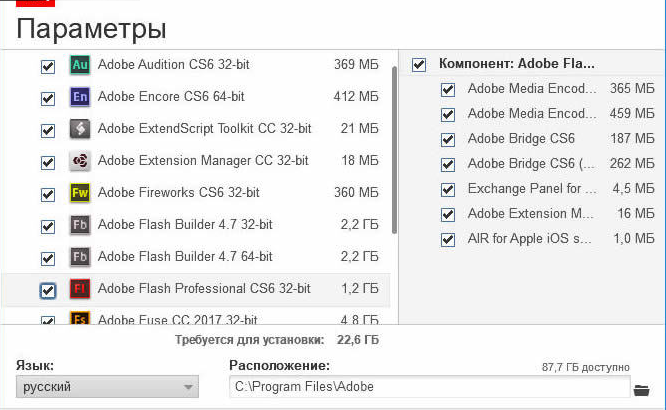
Task: Select Adobe Flash Builder 4.7 64-bit row
Action: [196, 257]
